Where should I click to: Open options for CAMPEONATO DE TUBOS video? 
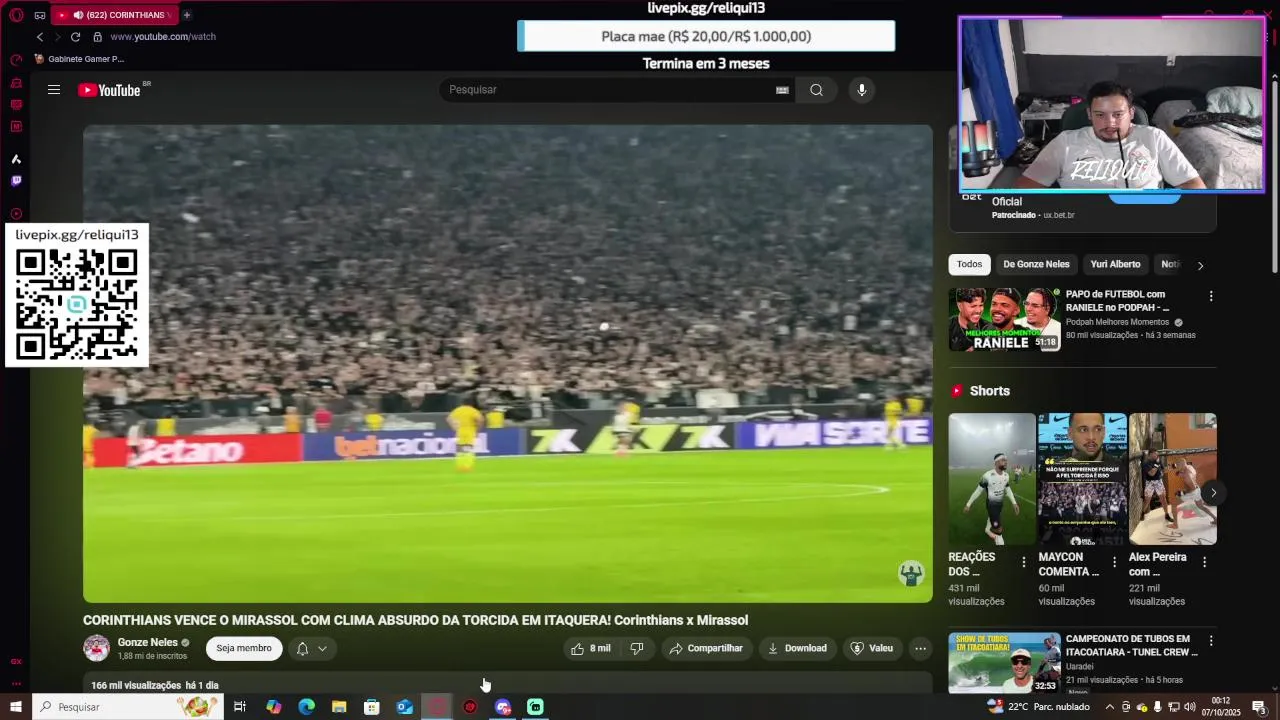point(1211,640)
